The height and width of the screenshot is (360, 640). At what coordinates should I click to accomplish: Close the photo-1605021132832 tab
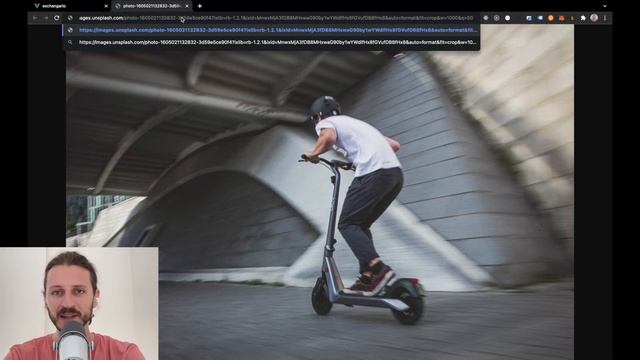[x=187, y=6]
